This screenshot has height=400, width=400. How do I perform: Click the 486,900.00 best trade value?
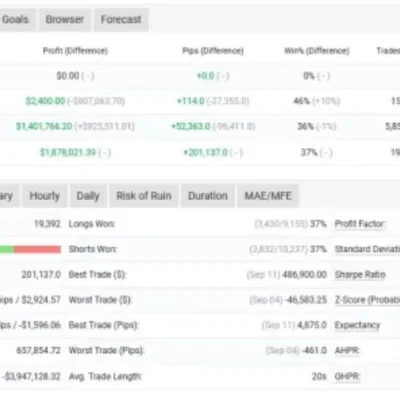(x=304, y=275)
